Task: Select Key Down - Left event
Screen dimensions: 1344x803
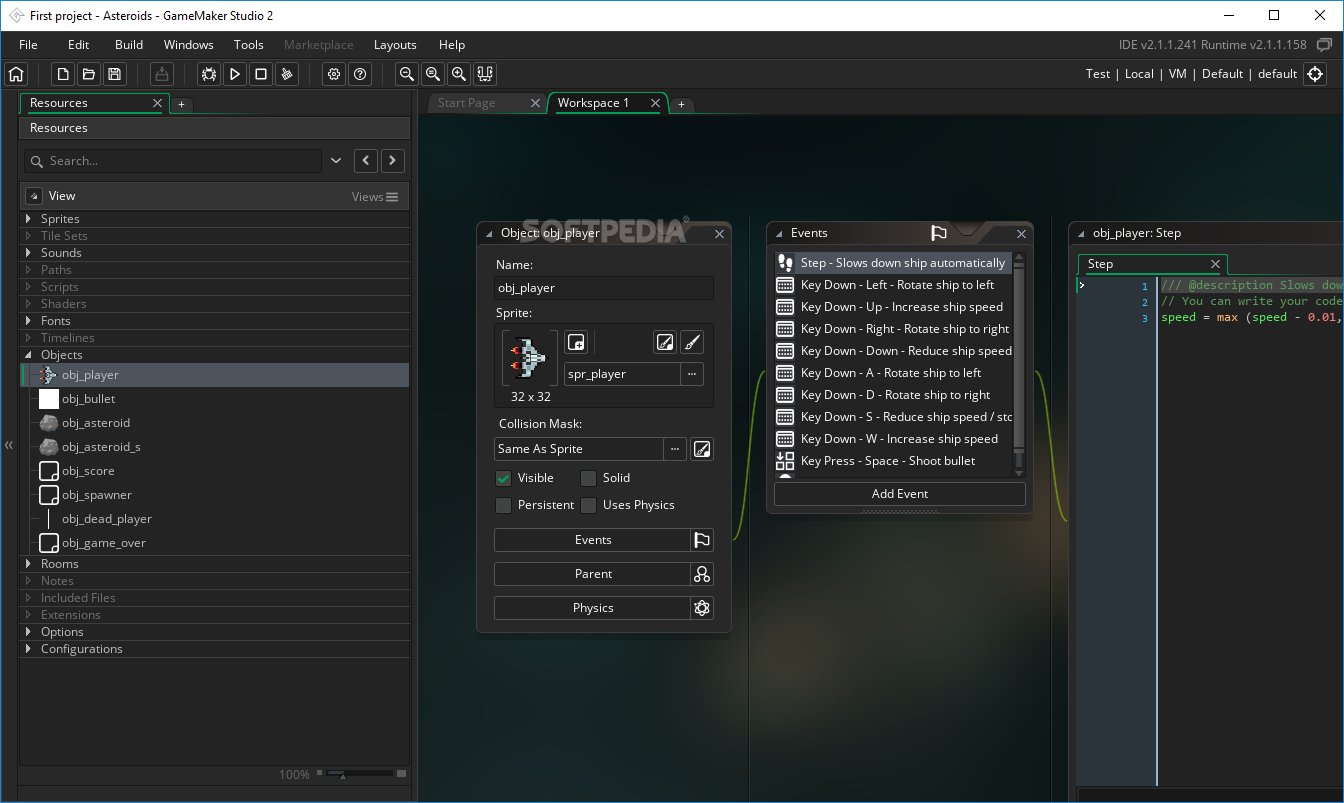Action: (893, 285)
